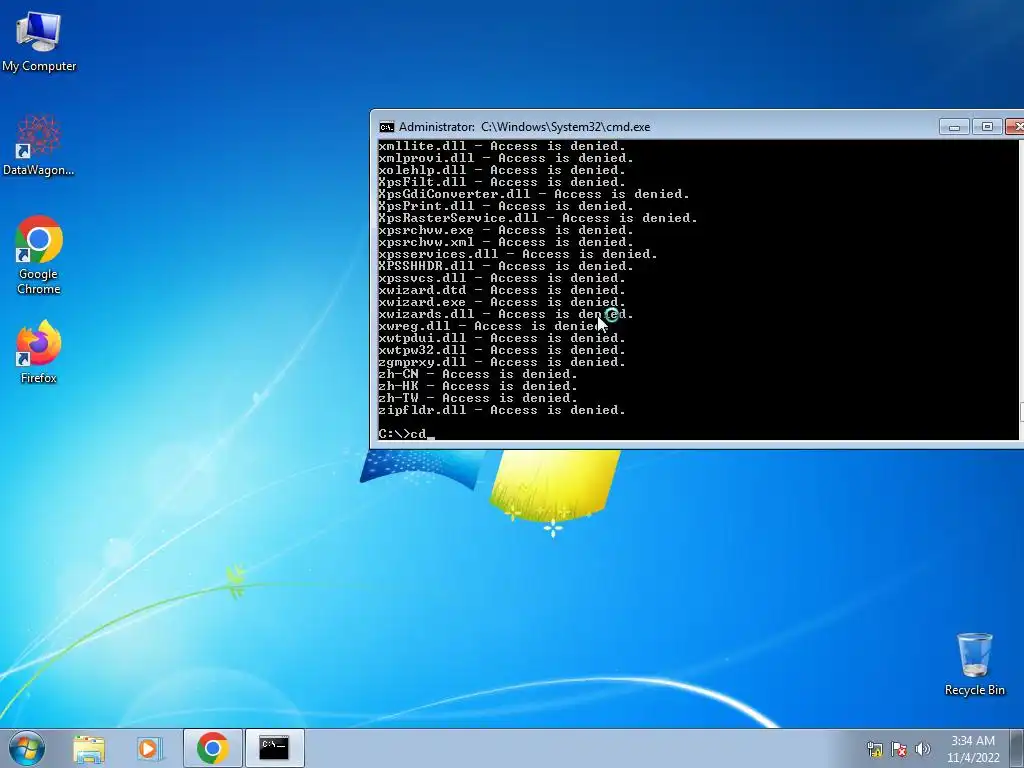The height and width of the screenshot is (768, 1024).
Task: Click the 'zh-CN - Access is denied.' line
Action: [x=477, y=374]
